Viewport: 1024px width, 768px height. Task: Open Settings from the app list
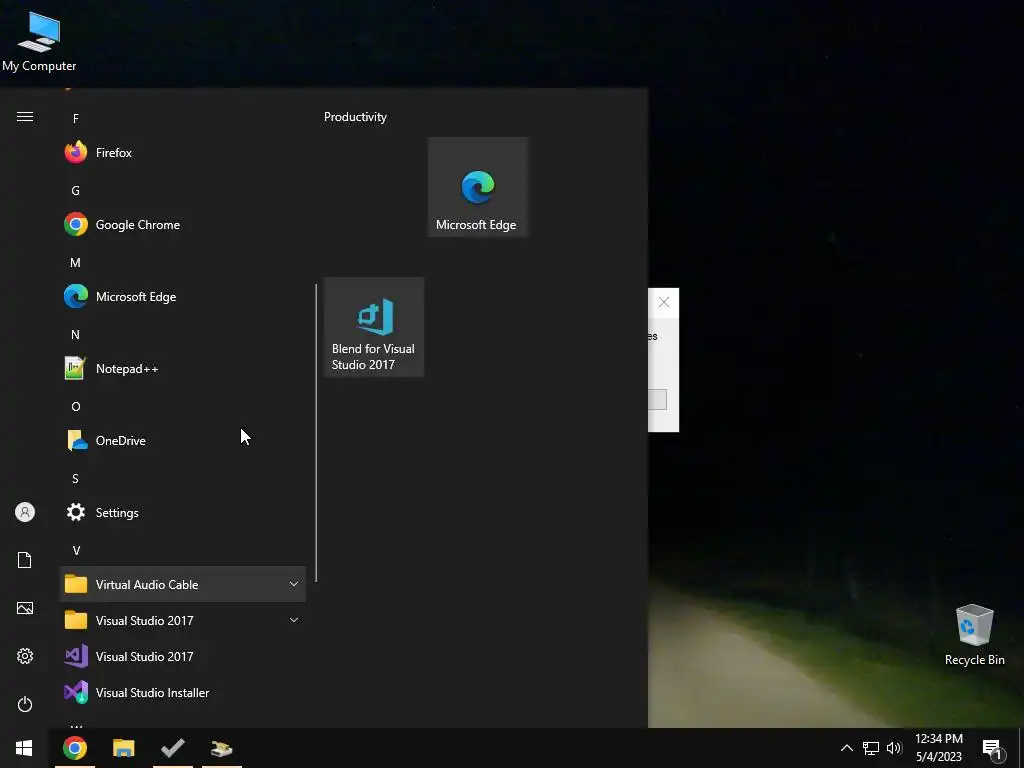pos(182,513)
